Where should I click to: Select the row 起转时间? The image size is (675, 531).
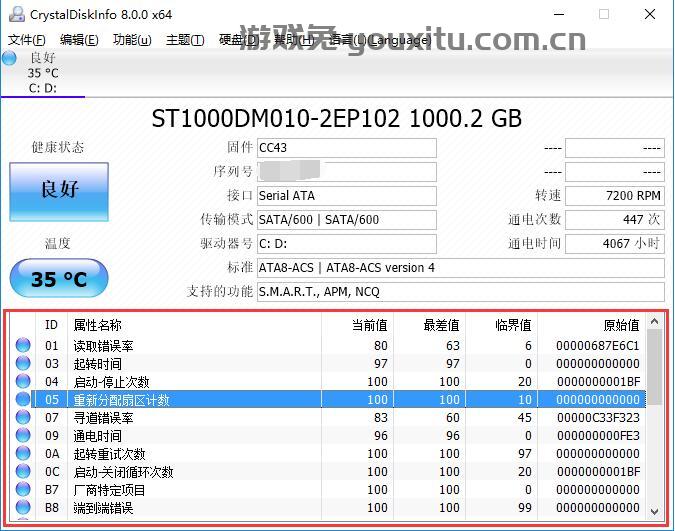pyautogui.click(x=329, y=363)
